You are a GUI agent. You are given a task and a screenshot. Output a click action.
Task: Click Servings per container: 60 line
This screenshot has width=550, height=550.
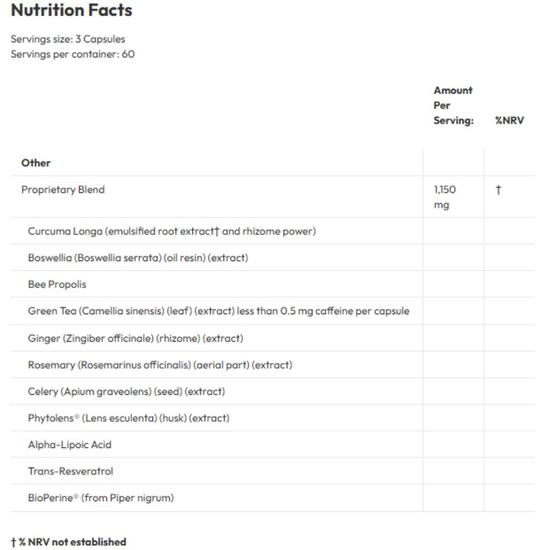click(73, 54)
